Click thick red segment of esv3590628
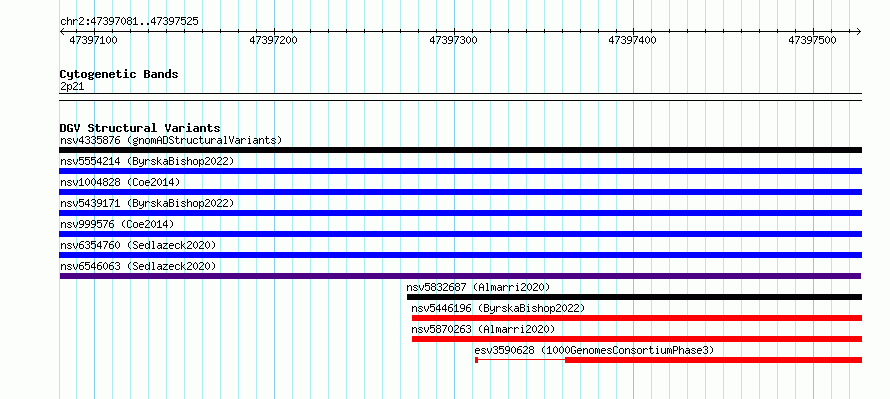Image resolution: width=890 pixels, height=399 pixels. [713, 360]
